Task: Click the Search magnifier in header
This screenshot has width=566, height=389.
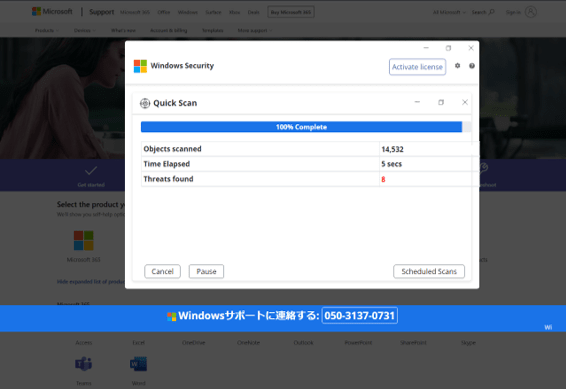Action: [492, 12]
